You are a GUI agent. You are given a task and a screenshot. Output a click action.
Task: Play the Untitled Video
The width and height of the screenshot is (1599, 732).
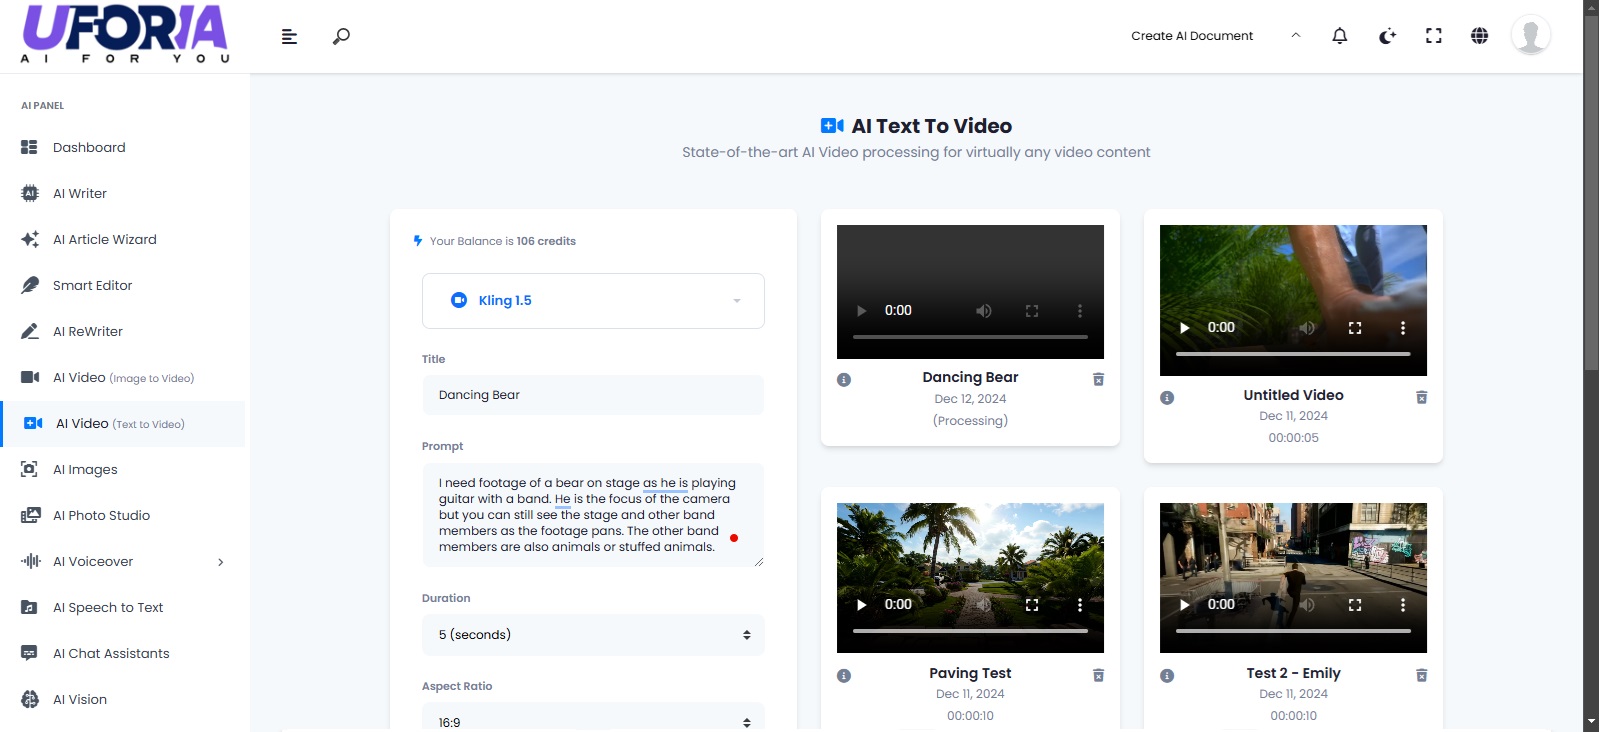[1185, 328]
